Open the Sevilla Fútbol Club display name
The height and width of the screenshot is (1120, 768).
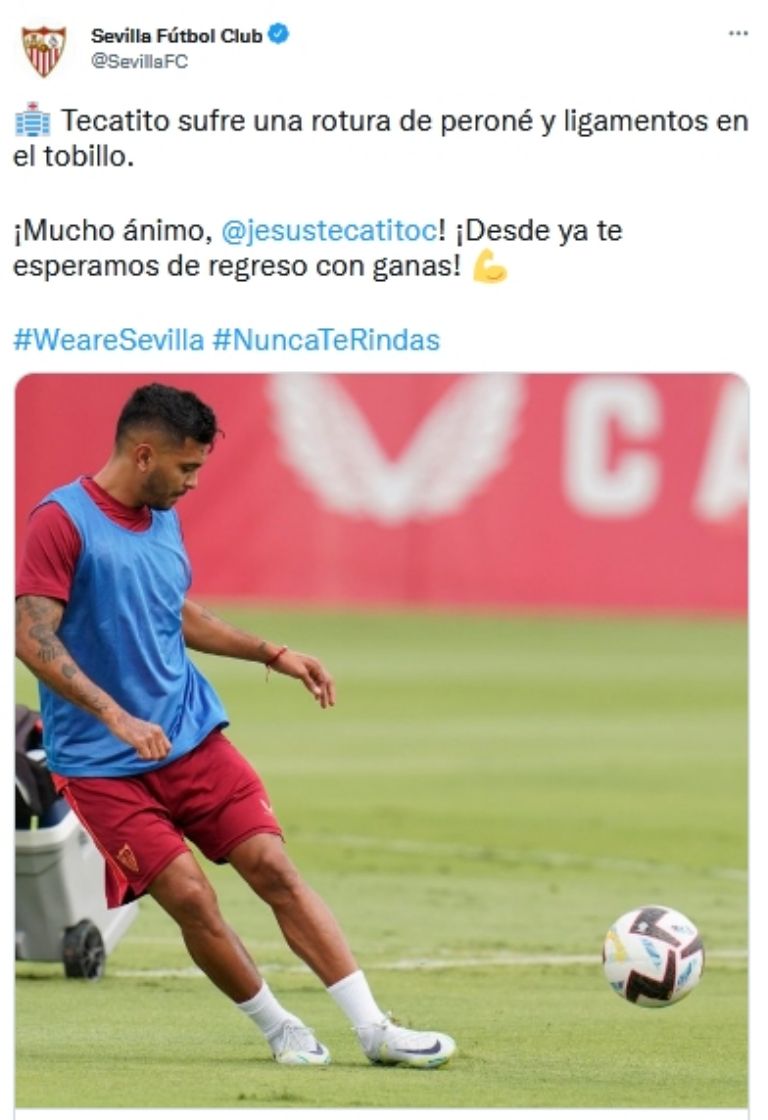176,35
